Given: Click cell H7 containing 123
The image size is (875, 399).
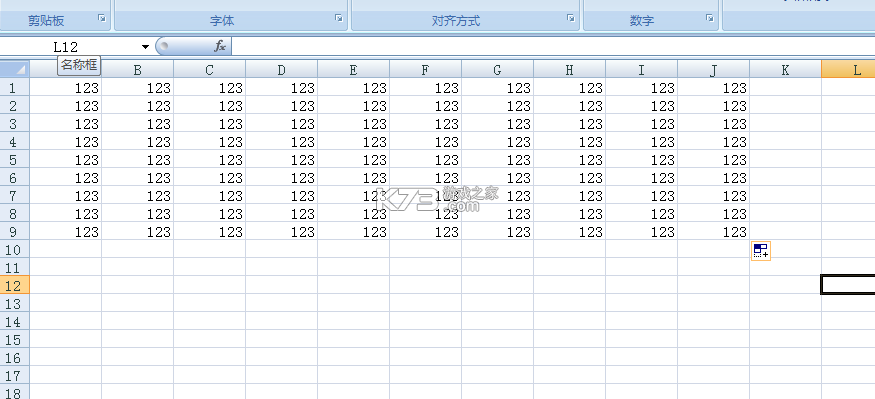Looking at the screenshot, I should click(x=569, y=196).
